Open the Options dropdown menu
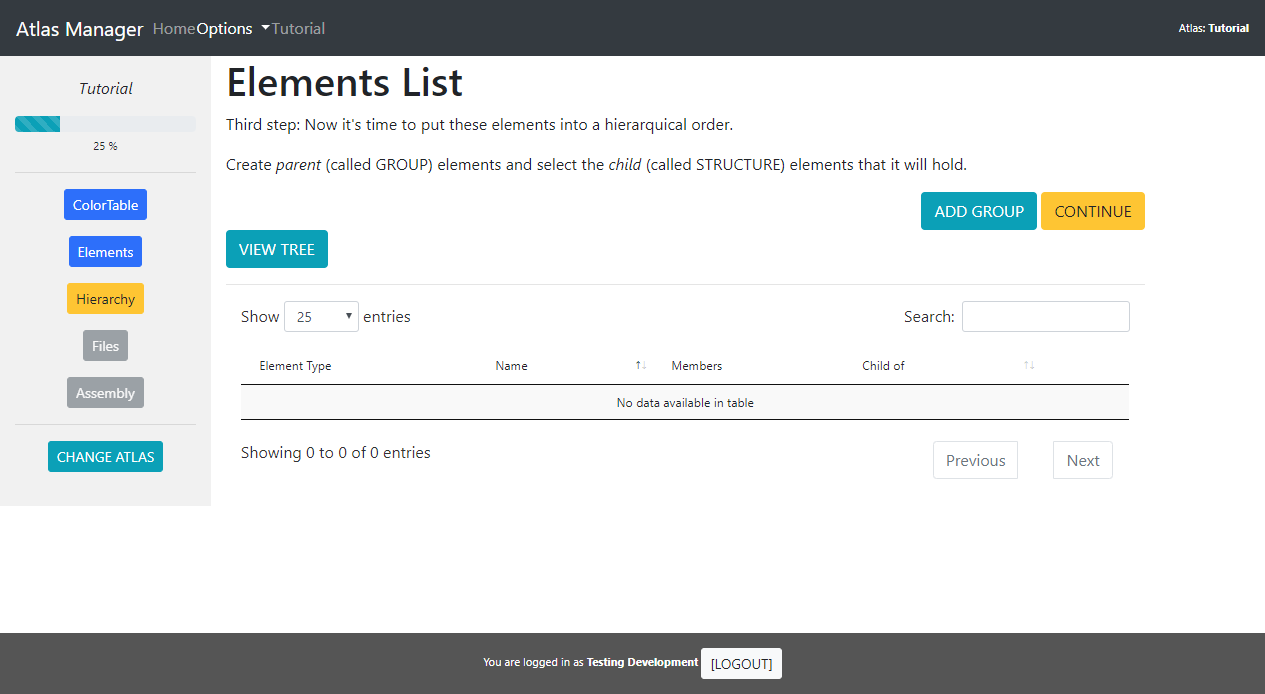 click(x=232, y=29)
